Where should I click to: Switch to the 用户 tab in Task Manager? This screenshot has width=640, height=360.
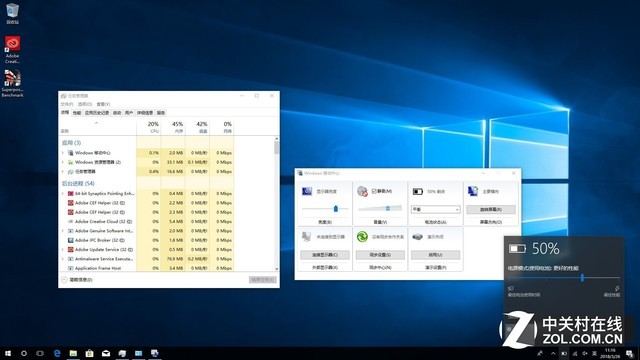click(129, 113)
